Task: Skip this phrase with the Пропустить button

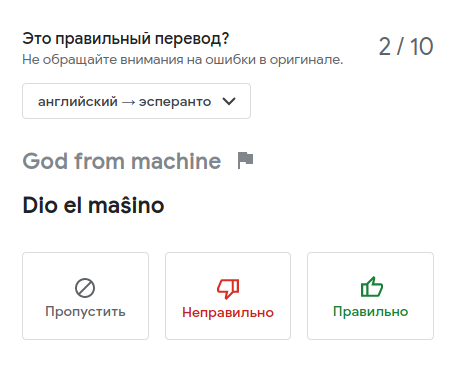Action: pos(85,296)
